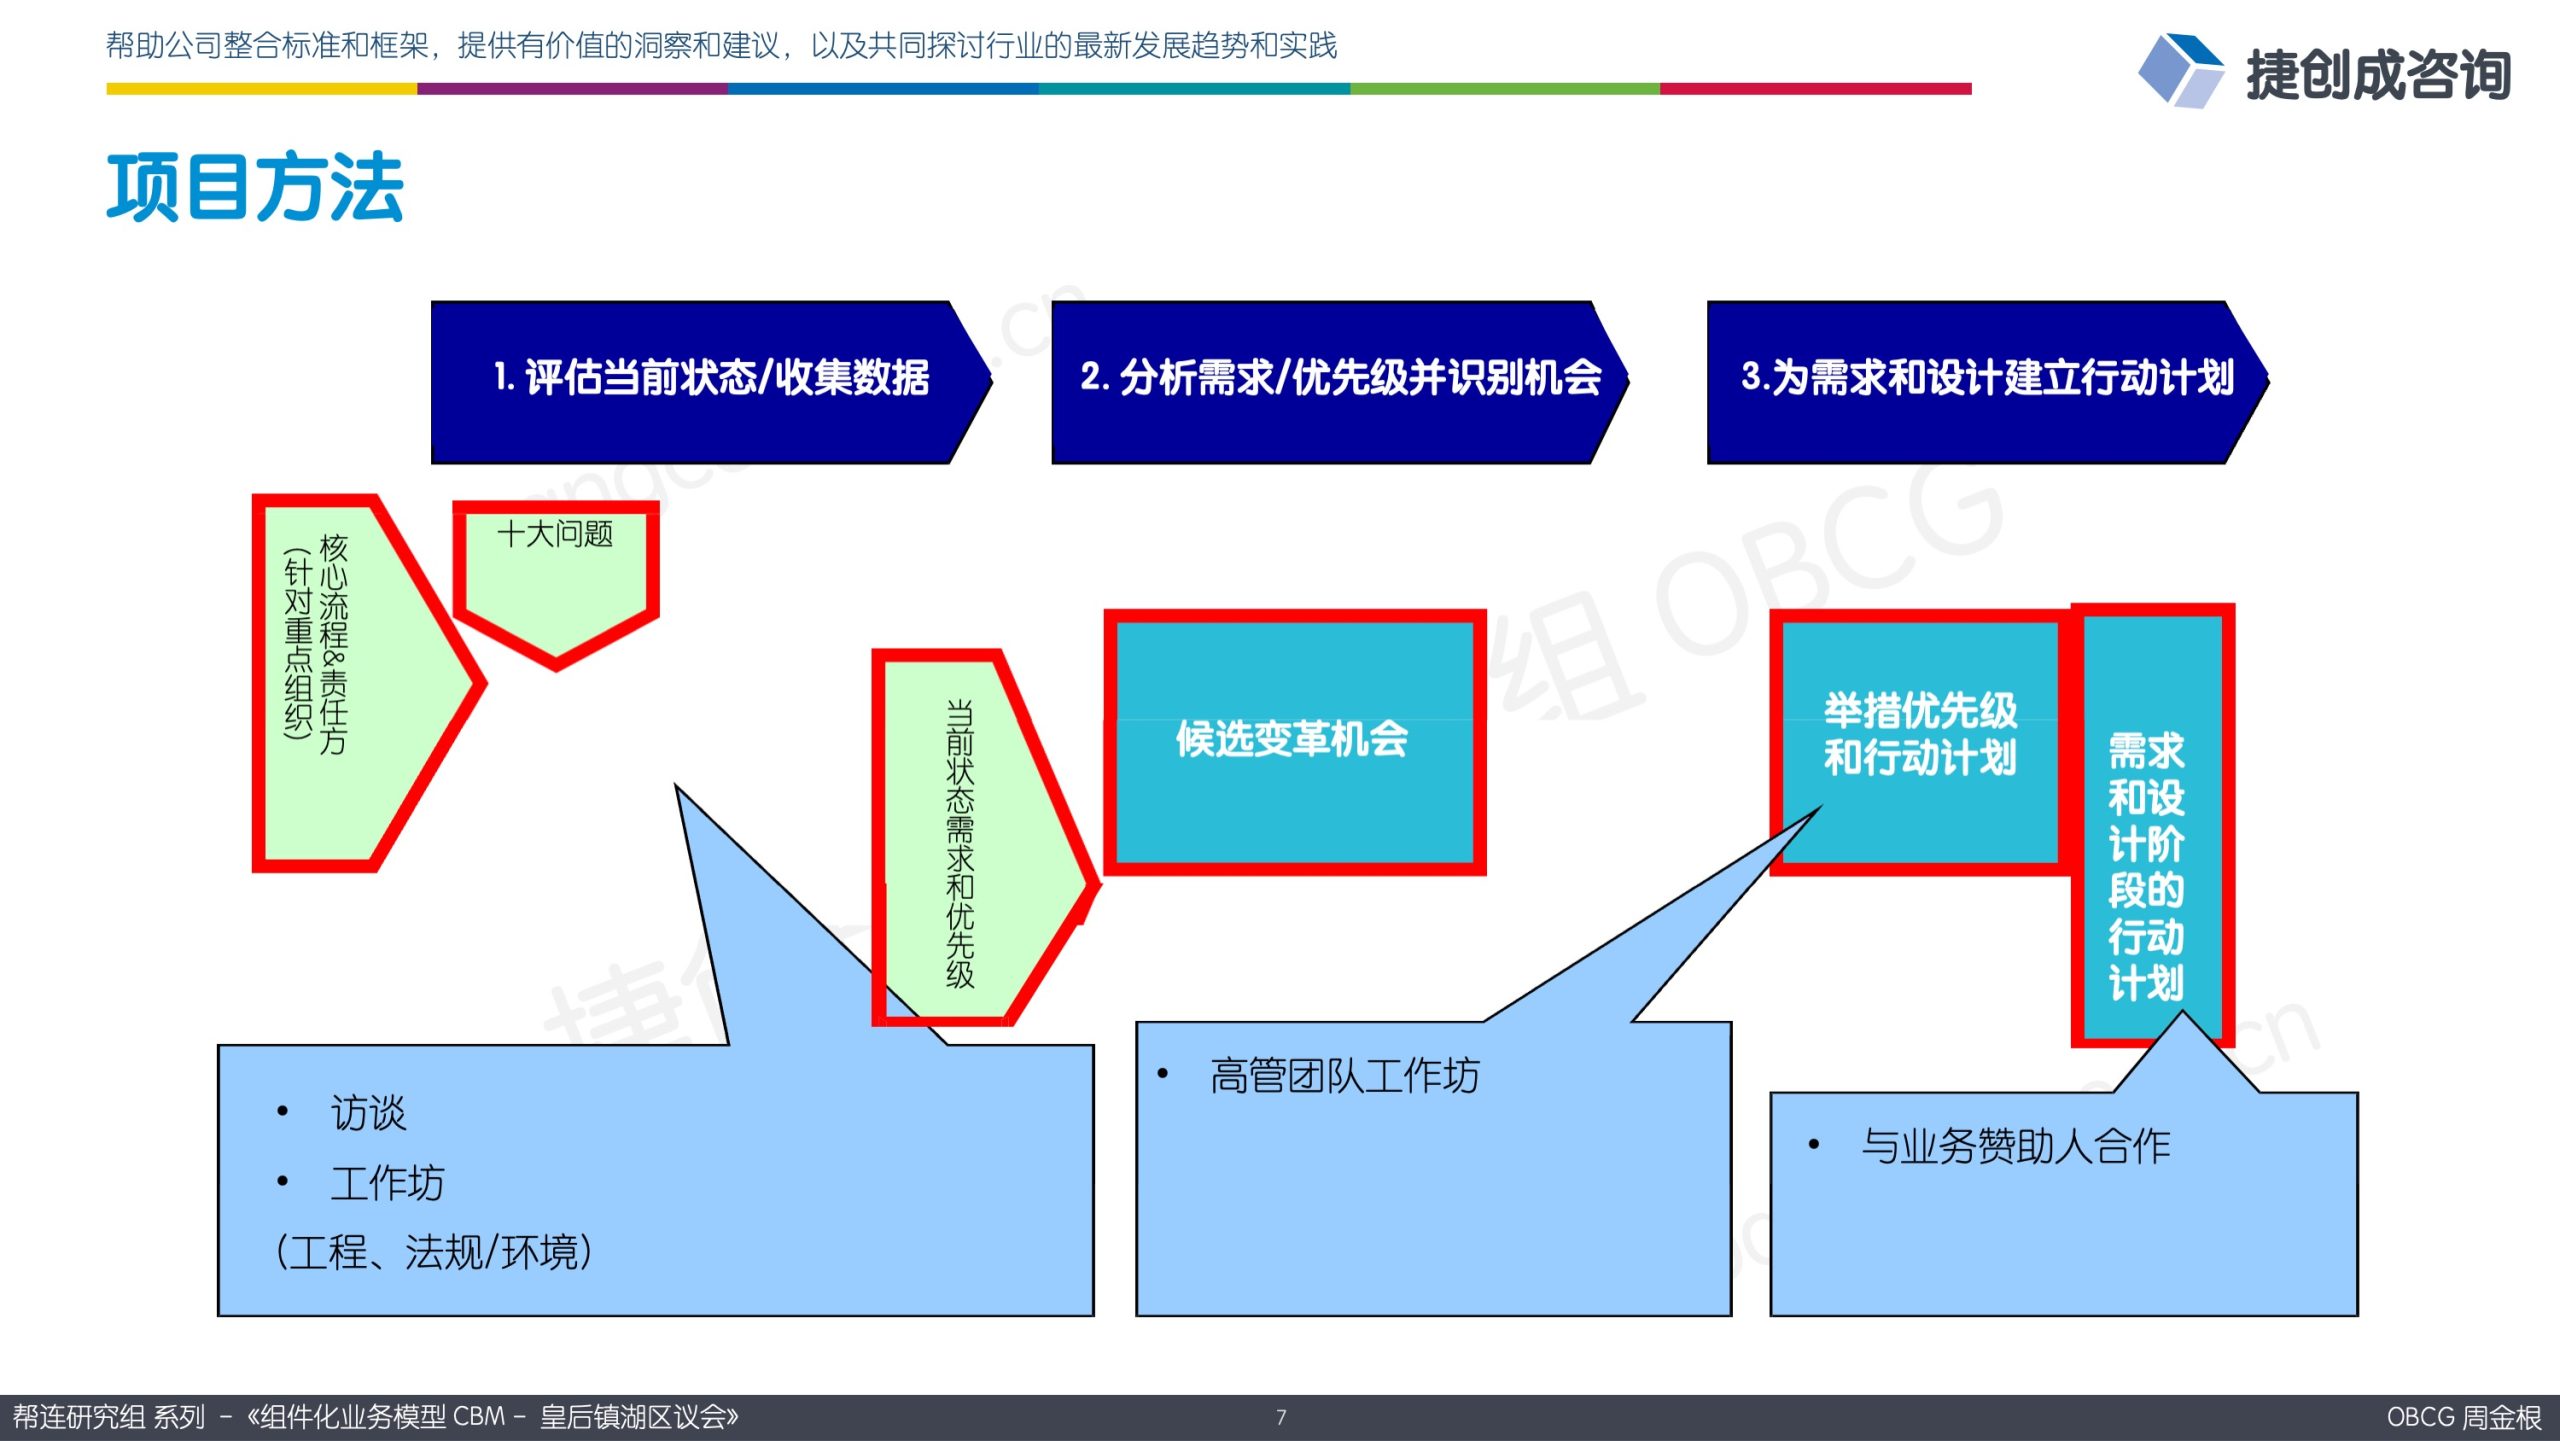Click the footer author text OBCG 周金根
The width and height of the screenshot is (2560, 1441).
(2464, 1417)
